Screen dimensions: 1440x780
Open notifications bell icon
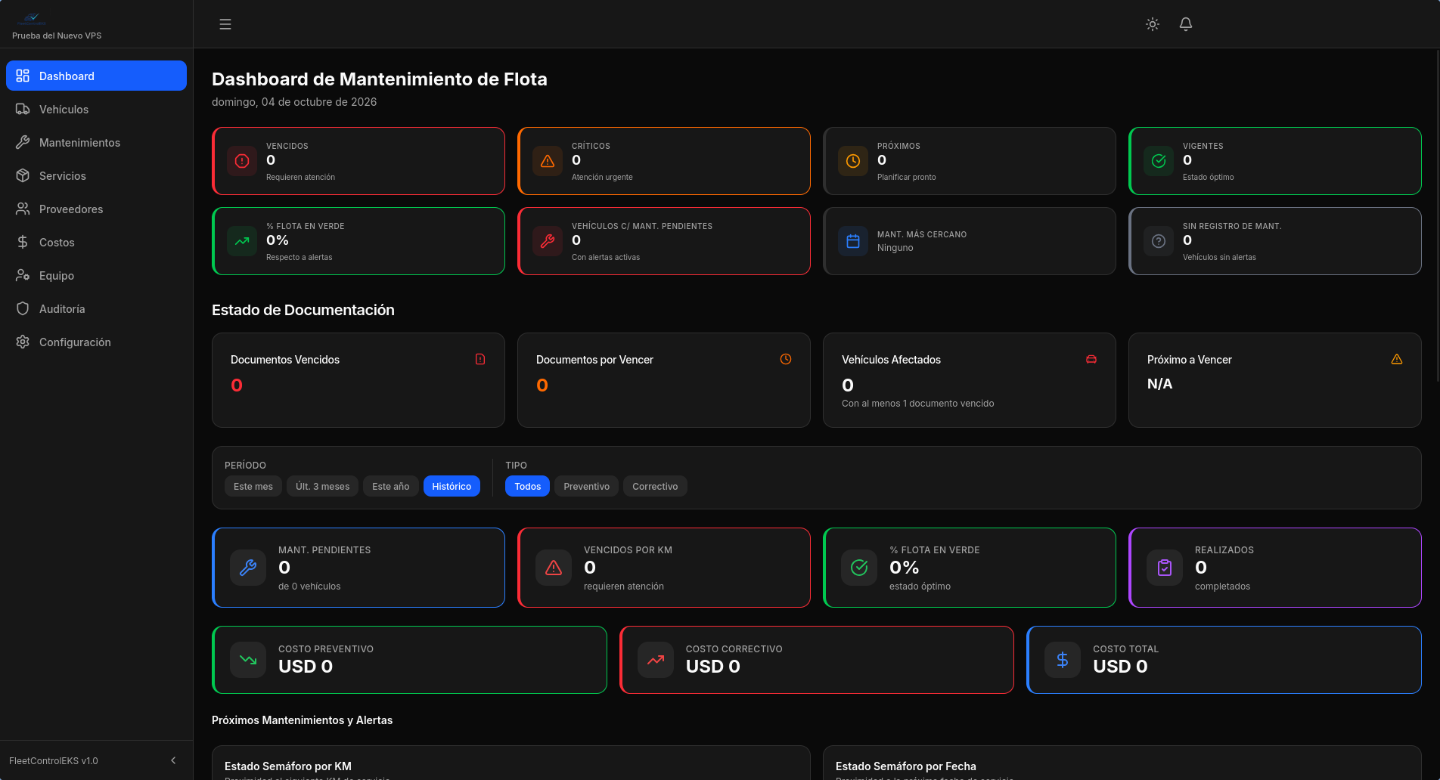click(x=1186, y=24)
